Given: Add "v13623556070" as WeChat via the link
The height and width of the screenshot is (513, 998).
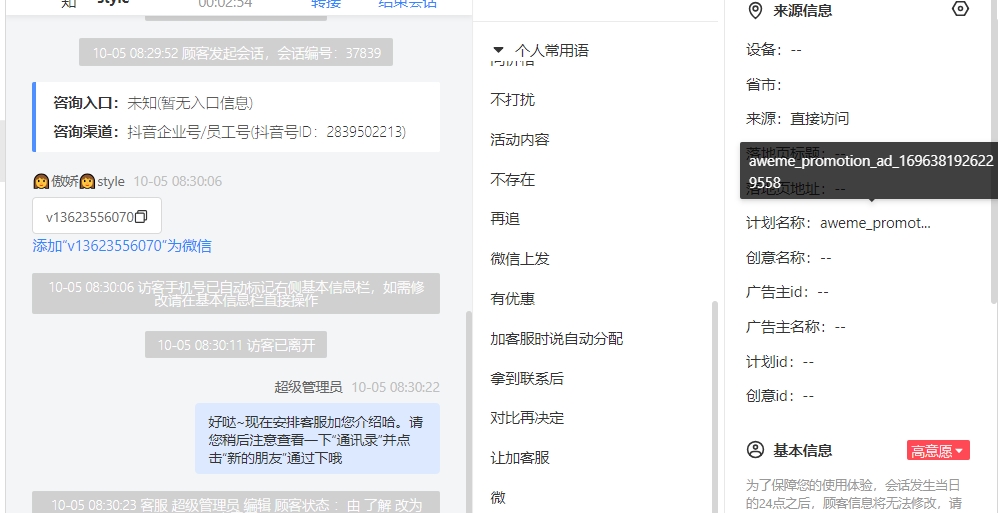Looking at the screenshot, I should coord(122,246).
